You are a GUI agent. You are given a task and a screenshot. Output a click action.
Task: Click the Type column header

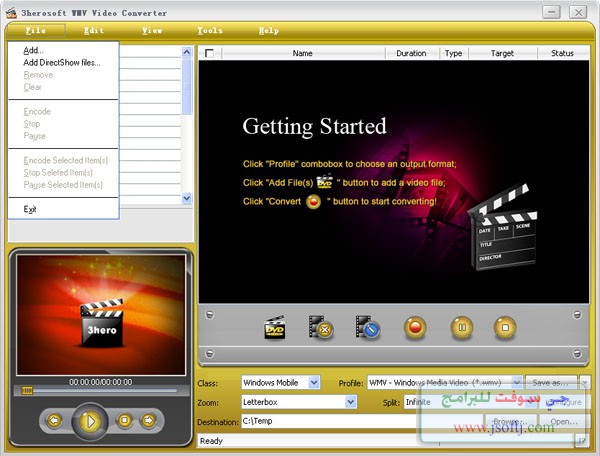[453, 53]
